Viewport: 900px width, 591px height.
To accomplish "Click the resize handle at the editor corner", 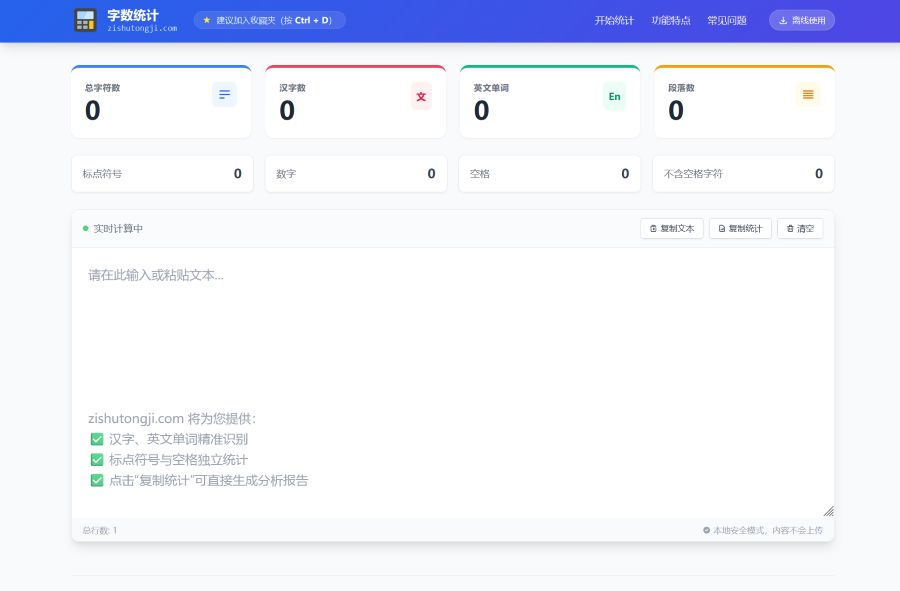I will [829, 511].
